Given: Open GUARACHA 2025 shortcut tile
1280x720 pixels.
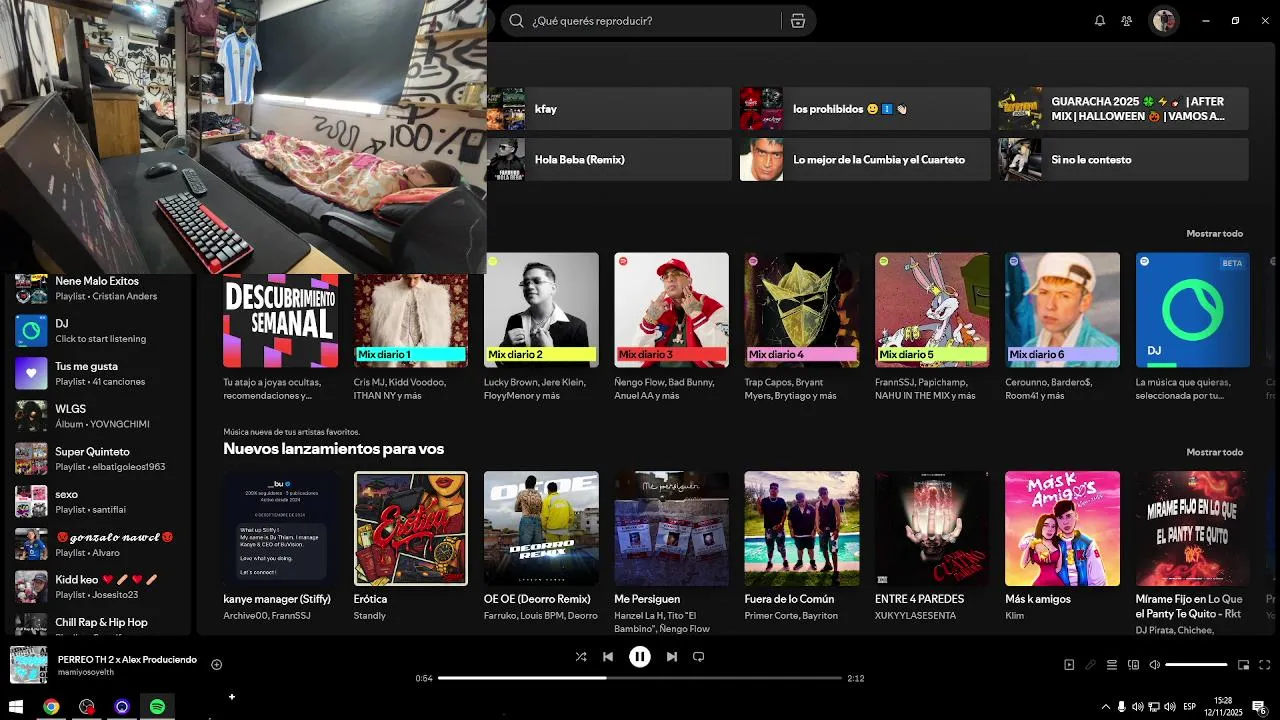Looking at the screenshot, I should pos(1123,109).
